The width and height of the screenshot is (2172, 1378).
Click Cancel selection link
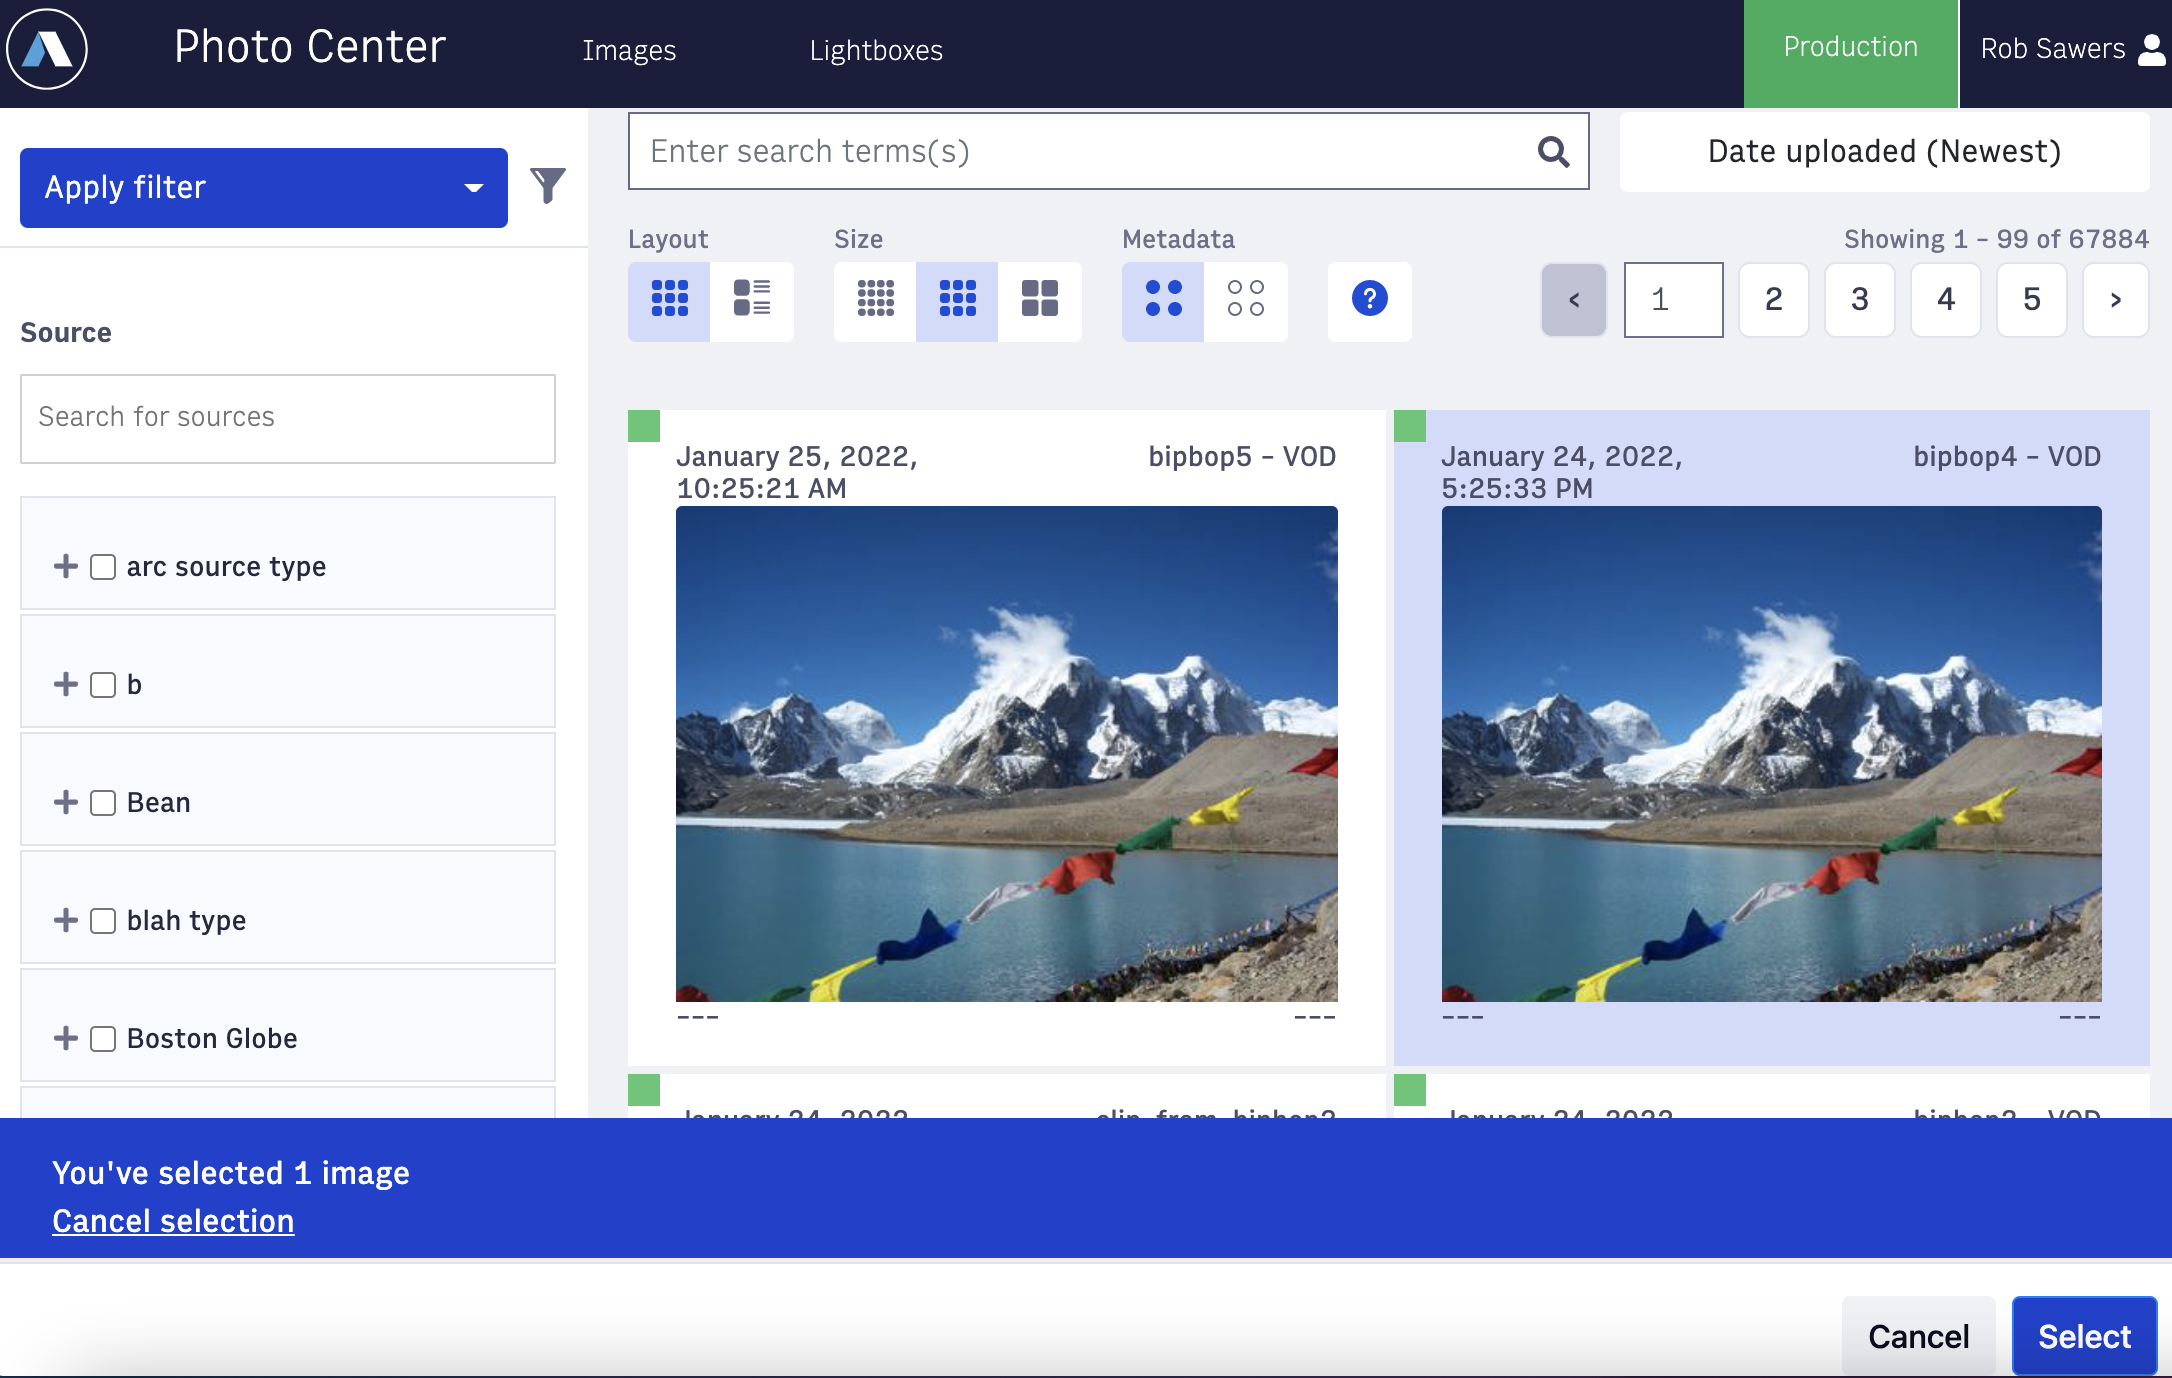[173, 1221]
